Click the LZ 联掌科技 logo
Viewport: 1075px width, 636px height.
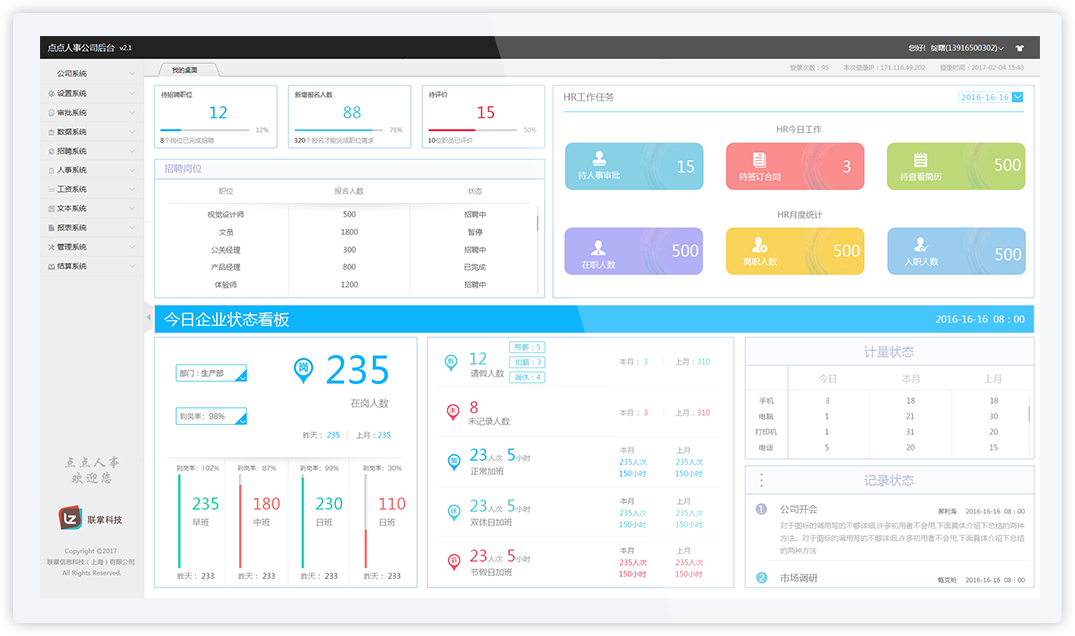90,519
